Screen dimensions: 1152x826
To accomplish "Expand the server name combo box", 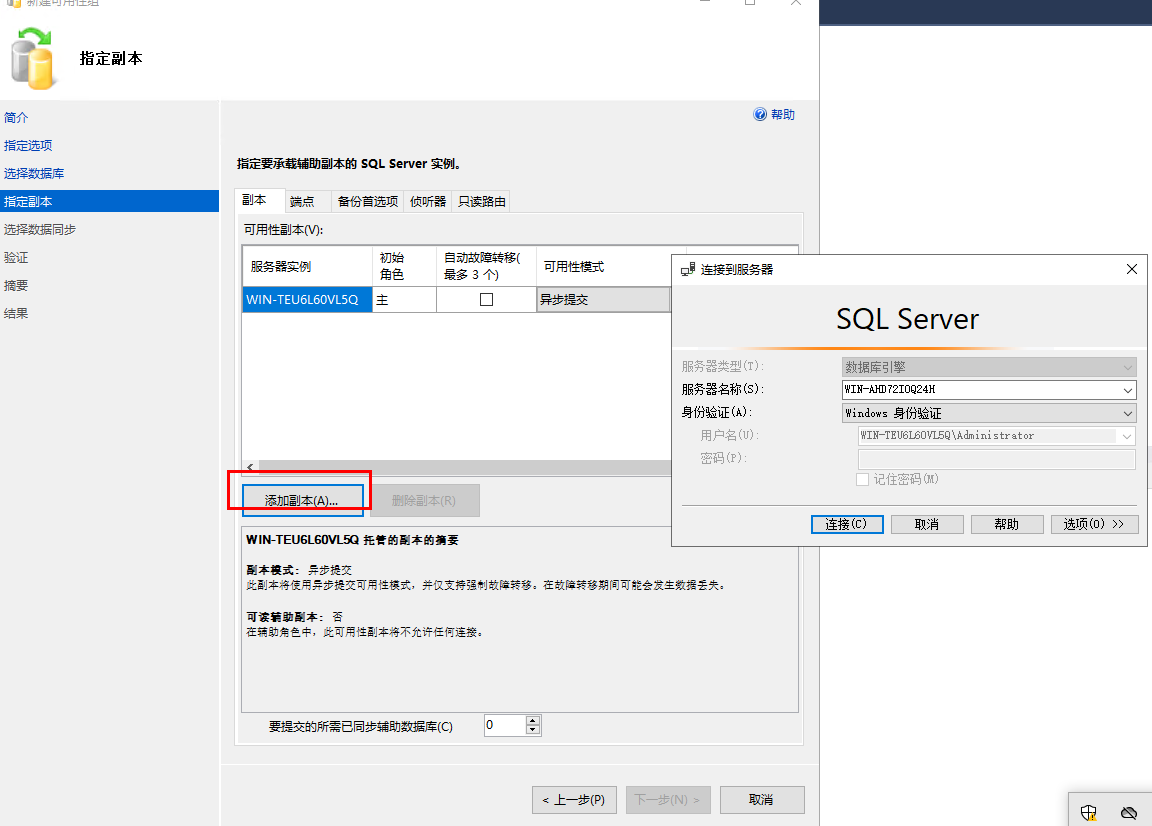I will click(x=1128, y=389).
